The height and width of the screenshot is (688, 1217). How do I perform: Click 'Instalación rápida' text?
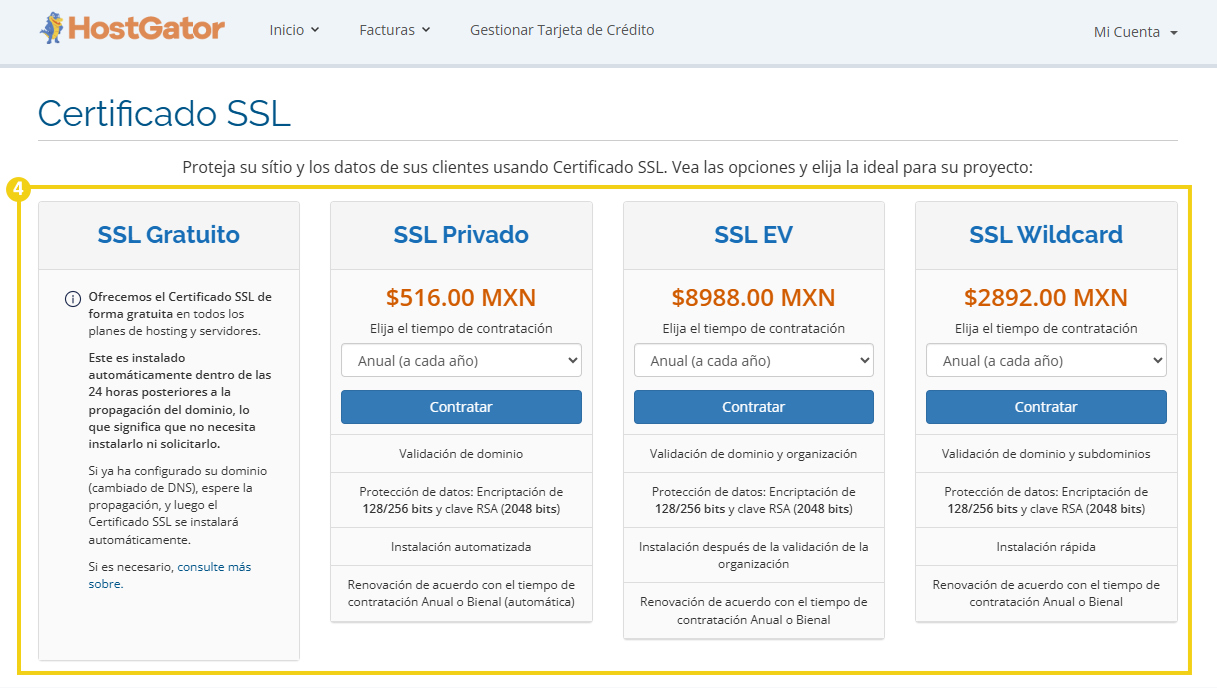coord(1046,547)
